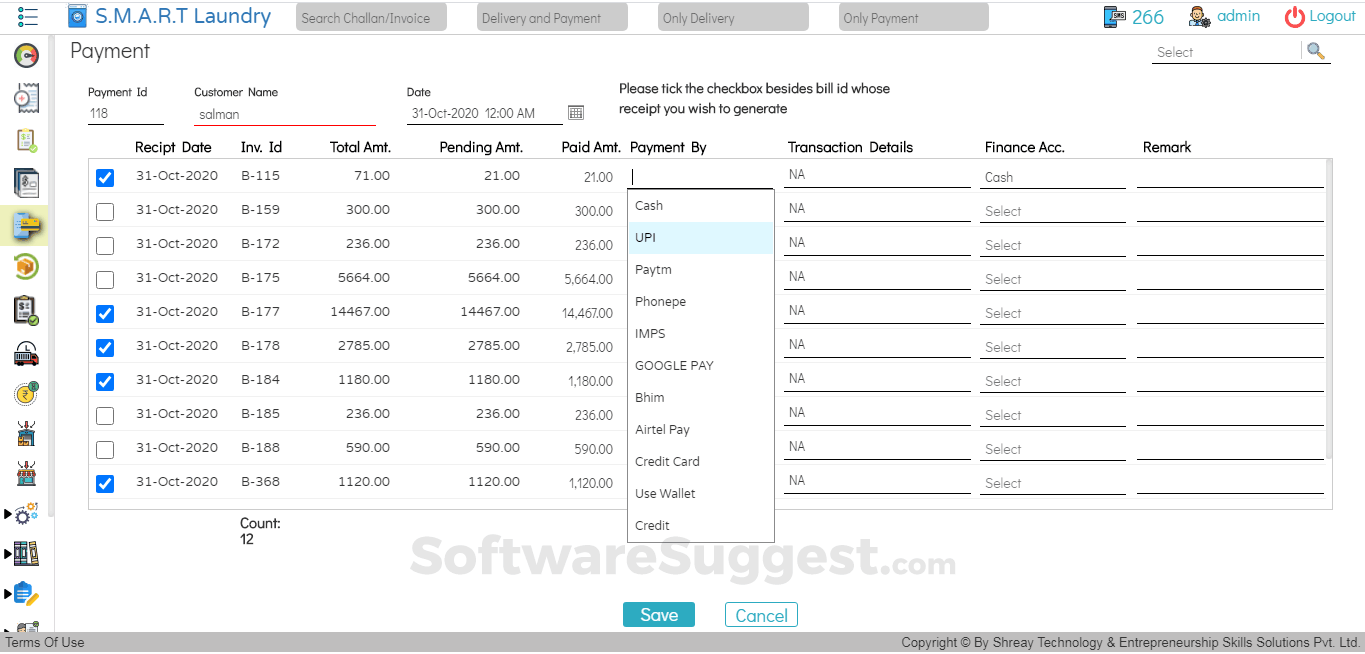Open the dashboard speedometer icon in sidebar
The image size is (1365, 654).
click(26, 56)
